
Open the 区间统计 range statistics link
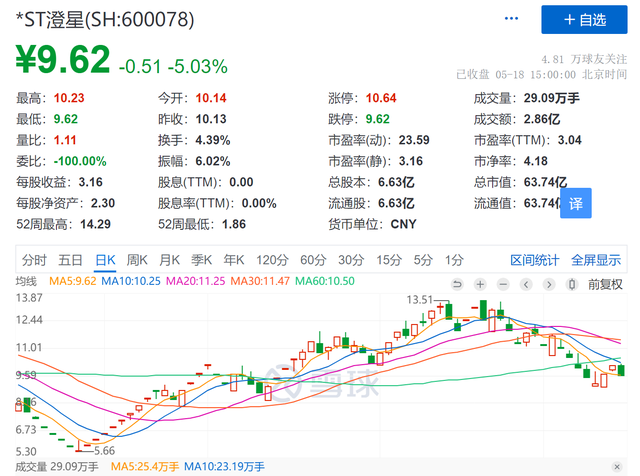[x=534, y=260]
